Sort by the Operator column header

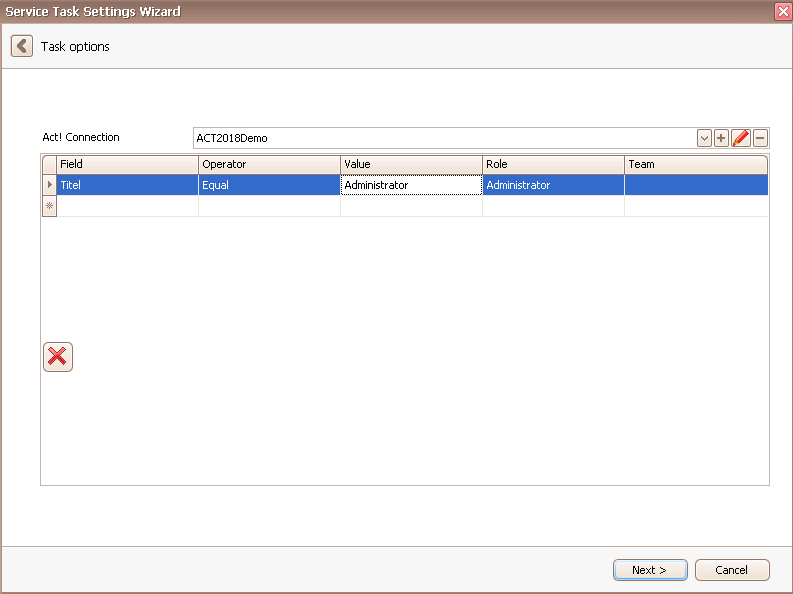[270, 164]
